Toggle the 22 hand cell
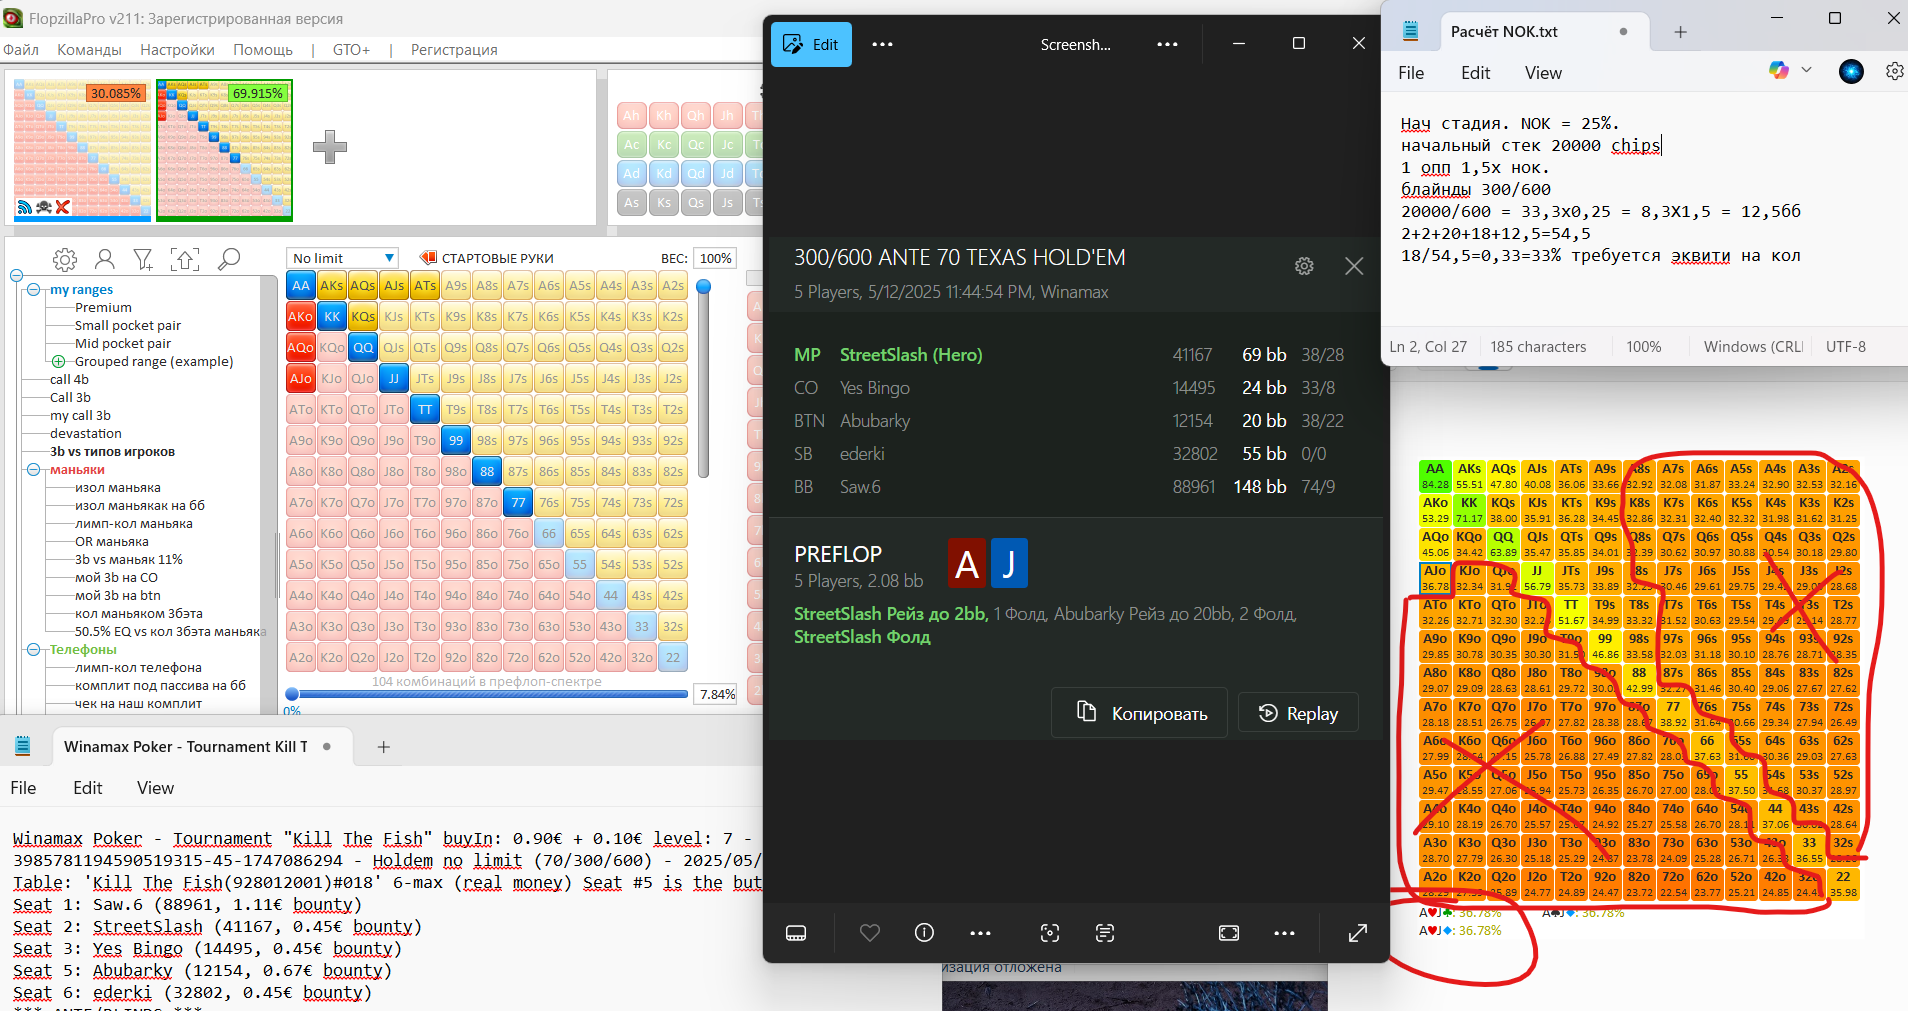The height and width of the screenshot is (1011, 1908). tap(673, 658)
